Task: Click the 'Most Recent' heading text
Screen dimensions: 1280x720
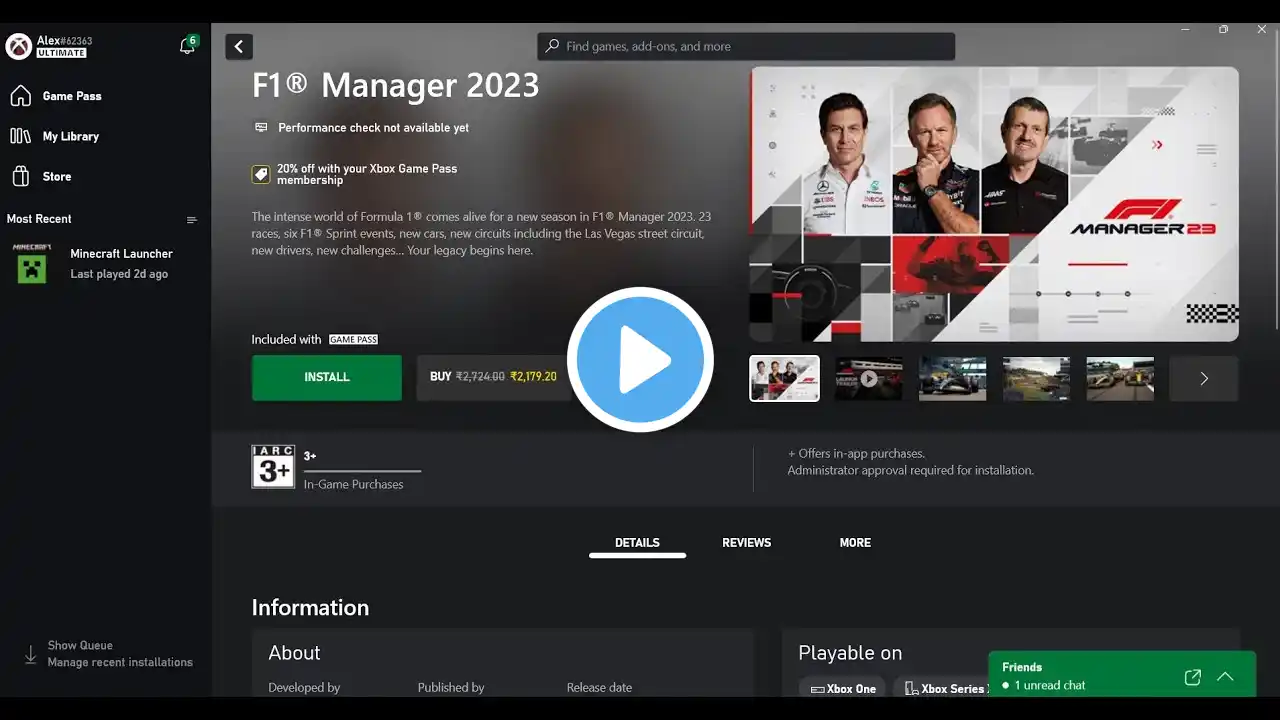Action: pos(39,219)
